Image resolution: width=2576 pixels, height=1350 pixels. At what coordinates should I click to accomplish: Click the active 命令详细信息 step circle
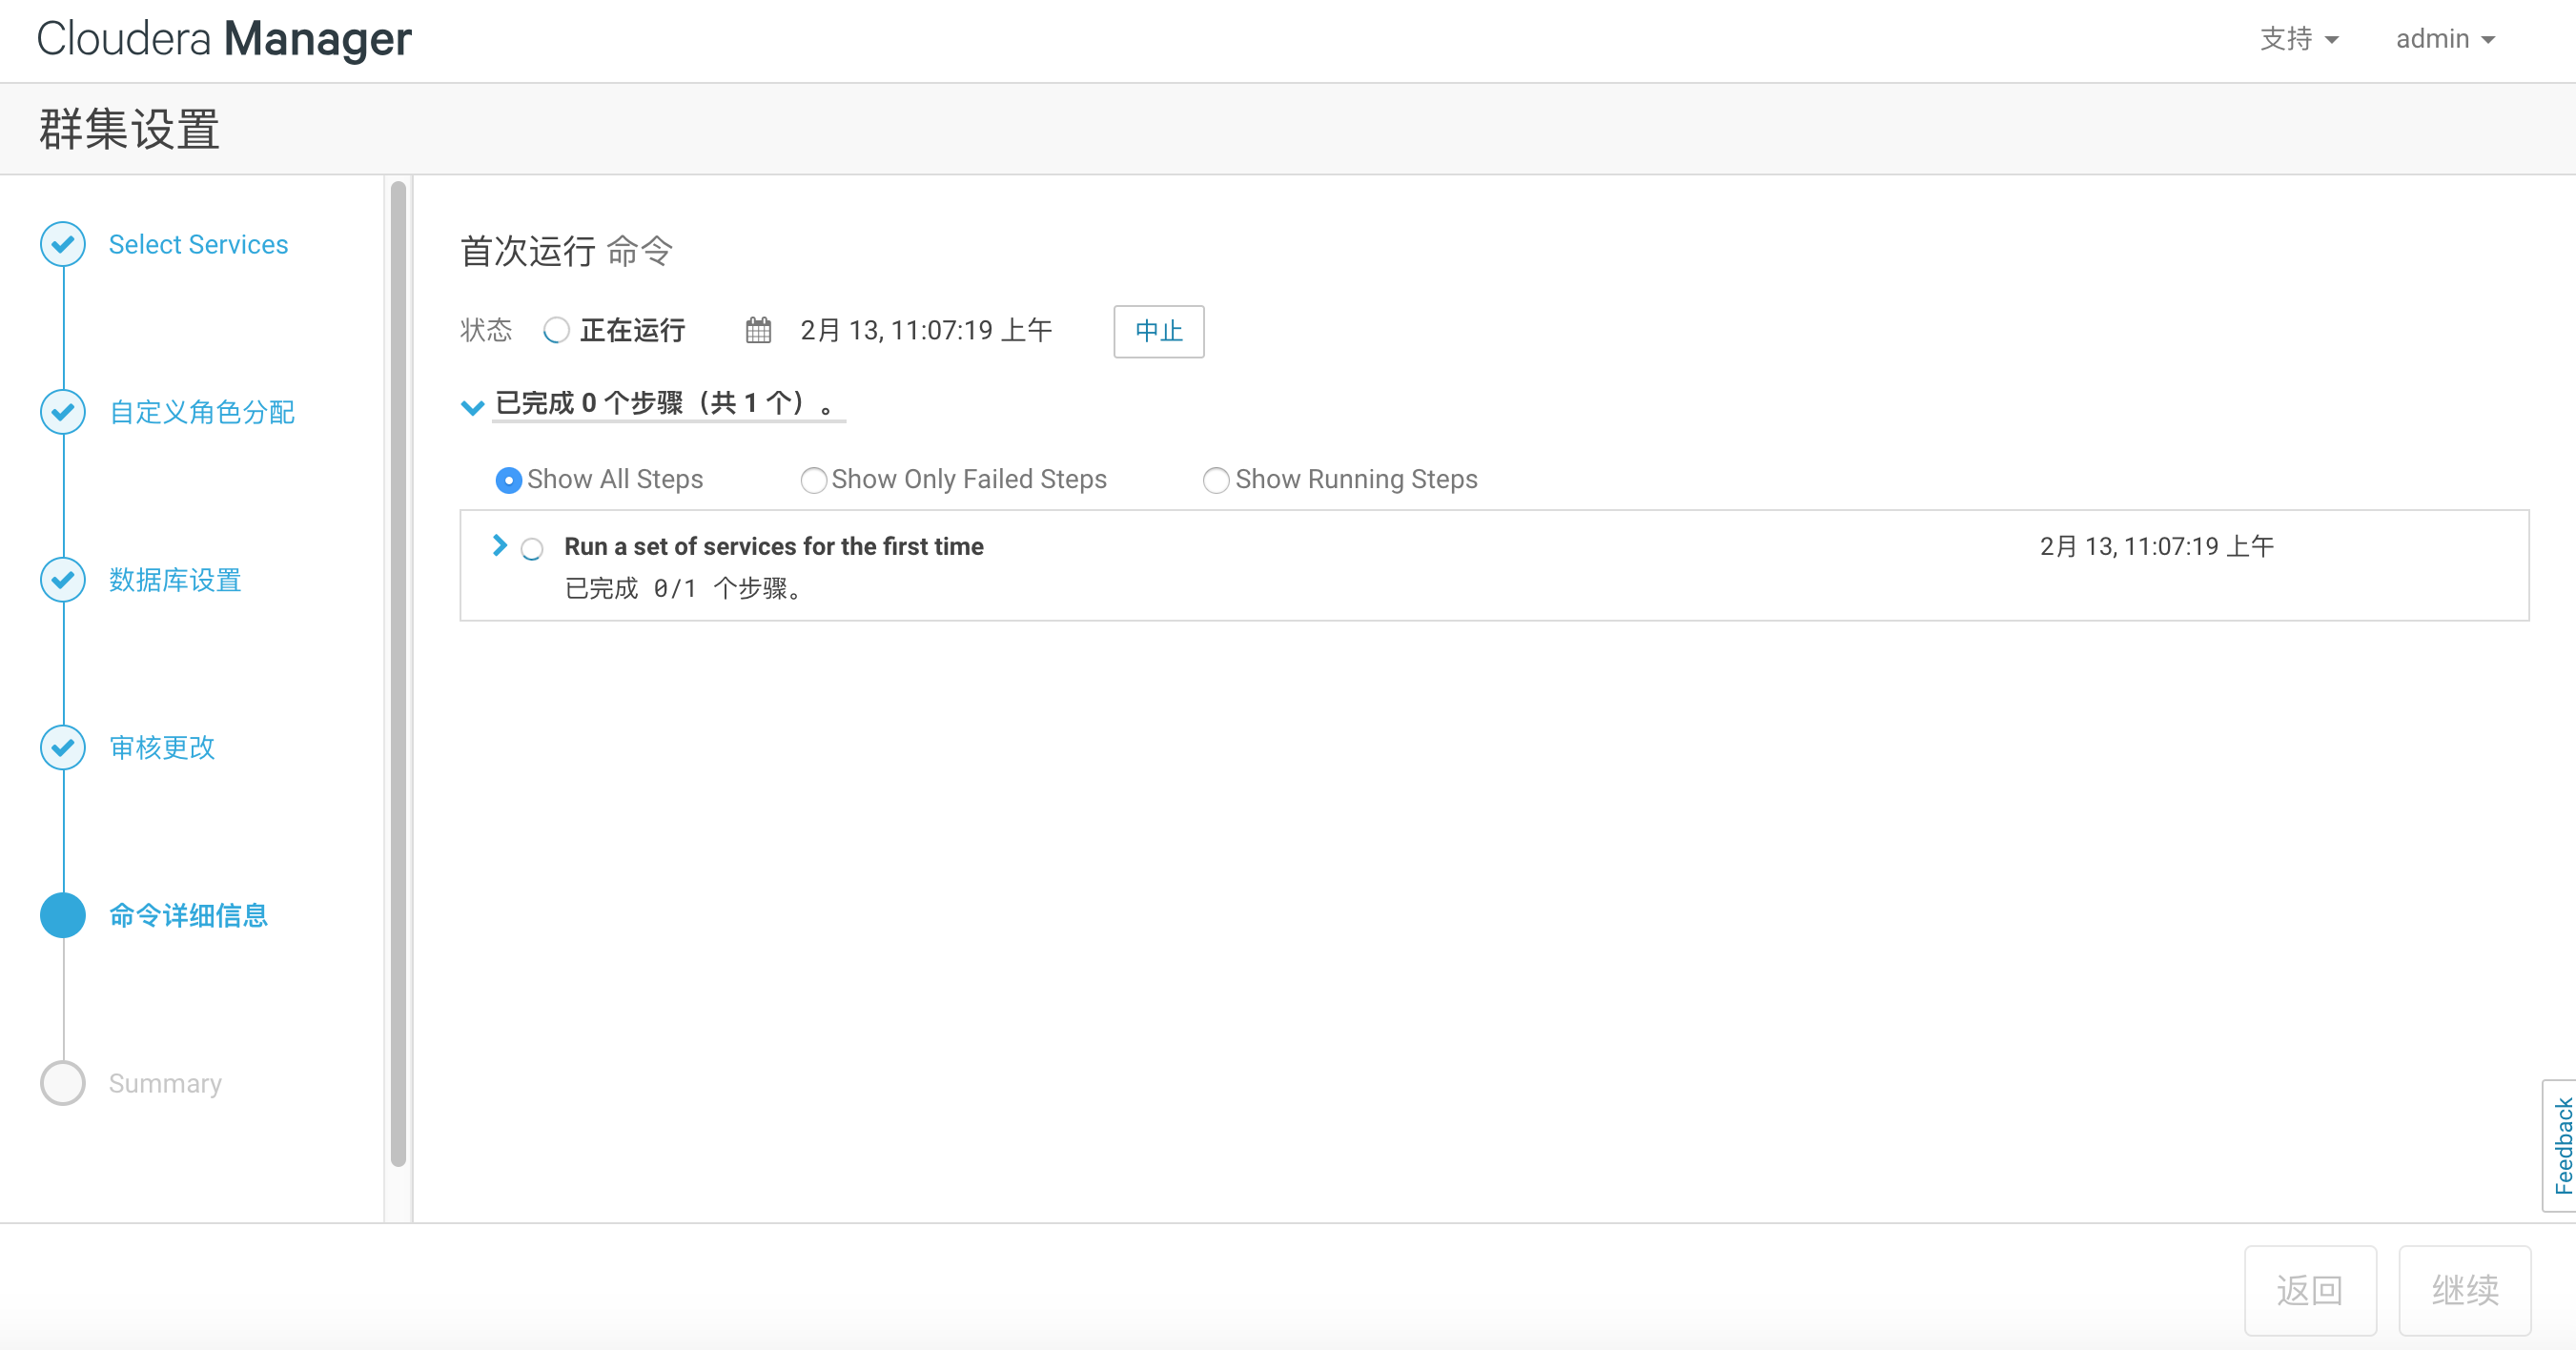pyautogui.click(x=63, y=915)
